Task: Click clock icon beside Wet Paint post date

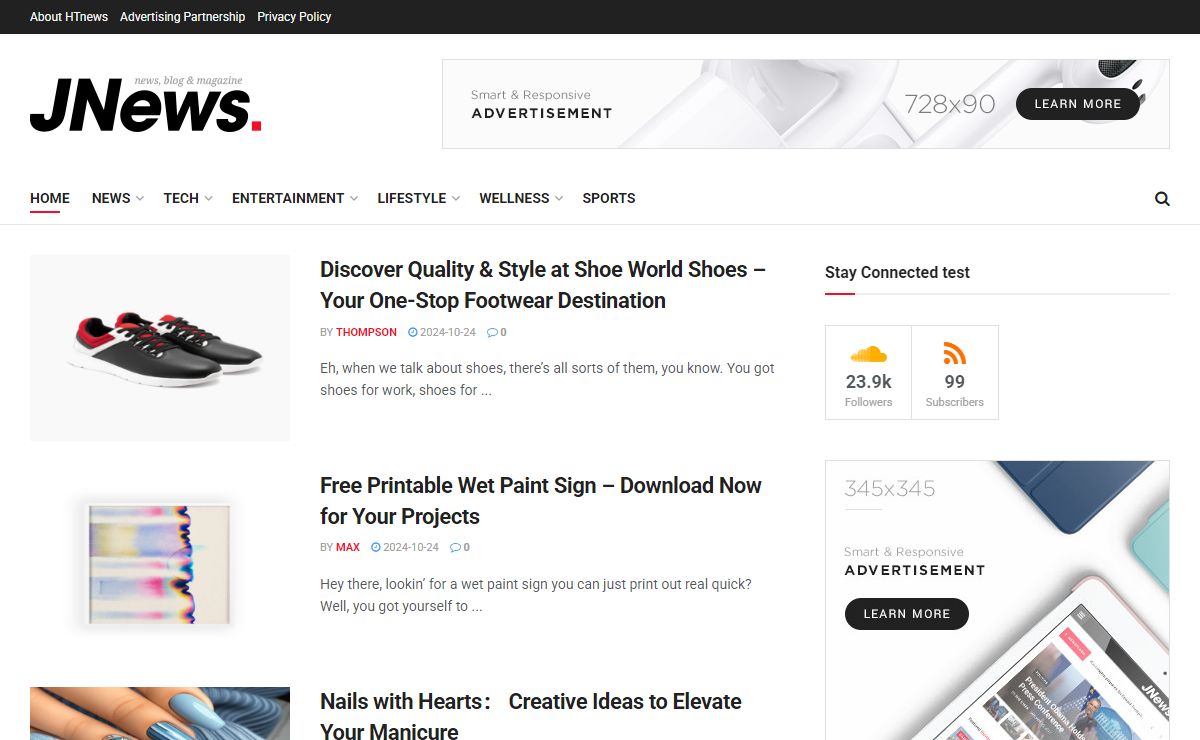Action: click(x=376, y=548)
